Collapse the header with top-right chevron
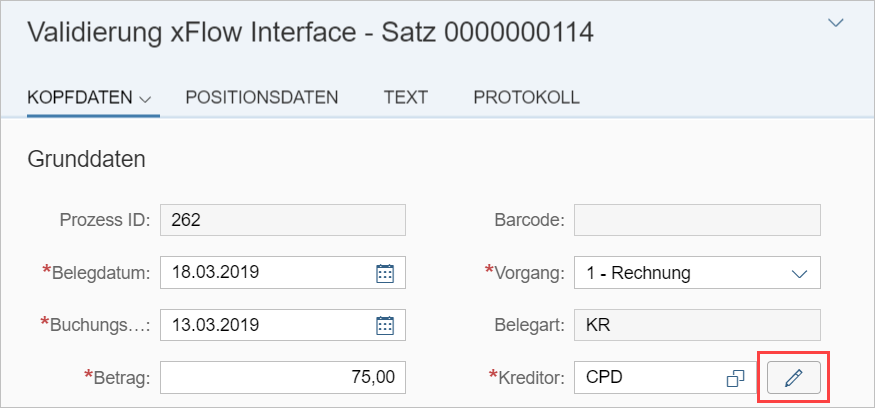Viewport: 875px width, 408px height. [836, 24]
